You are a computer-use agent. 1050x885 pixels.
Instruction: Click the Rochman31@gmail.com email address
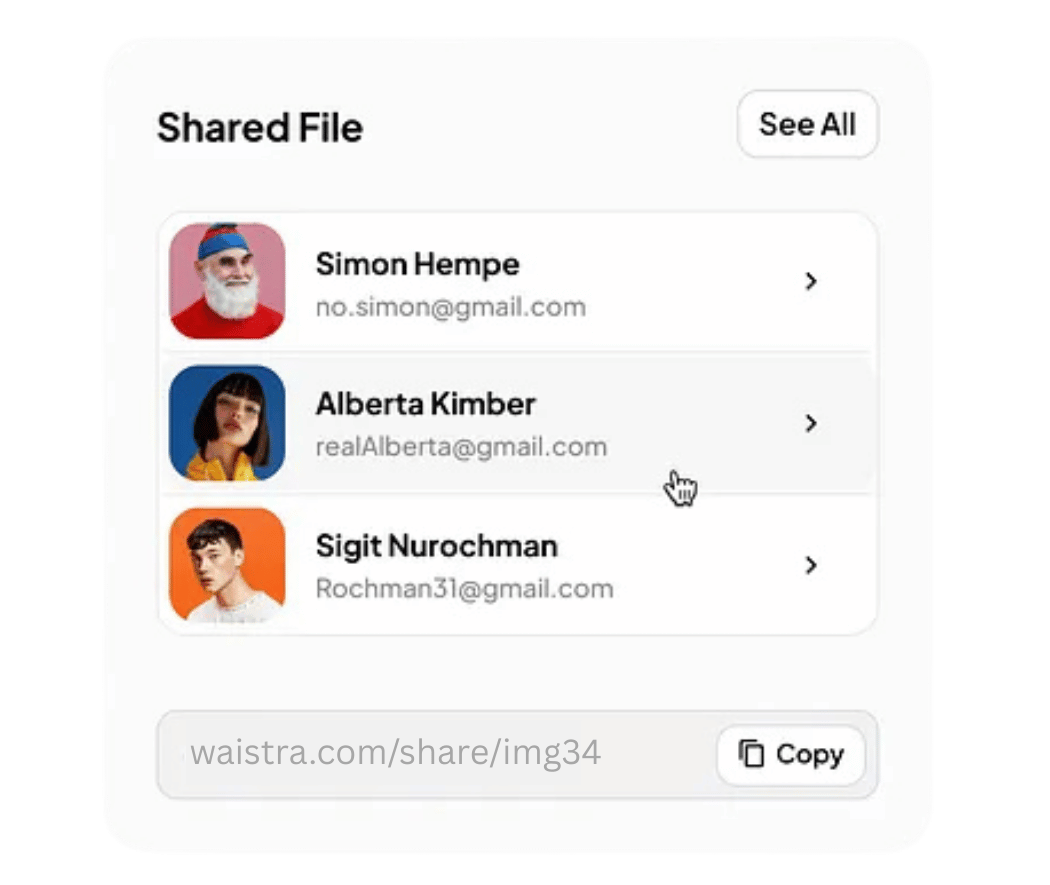click(x=464, y=589)
